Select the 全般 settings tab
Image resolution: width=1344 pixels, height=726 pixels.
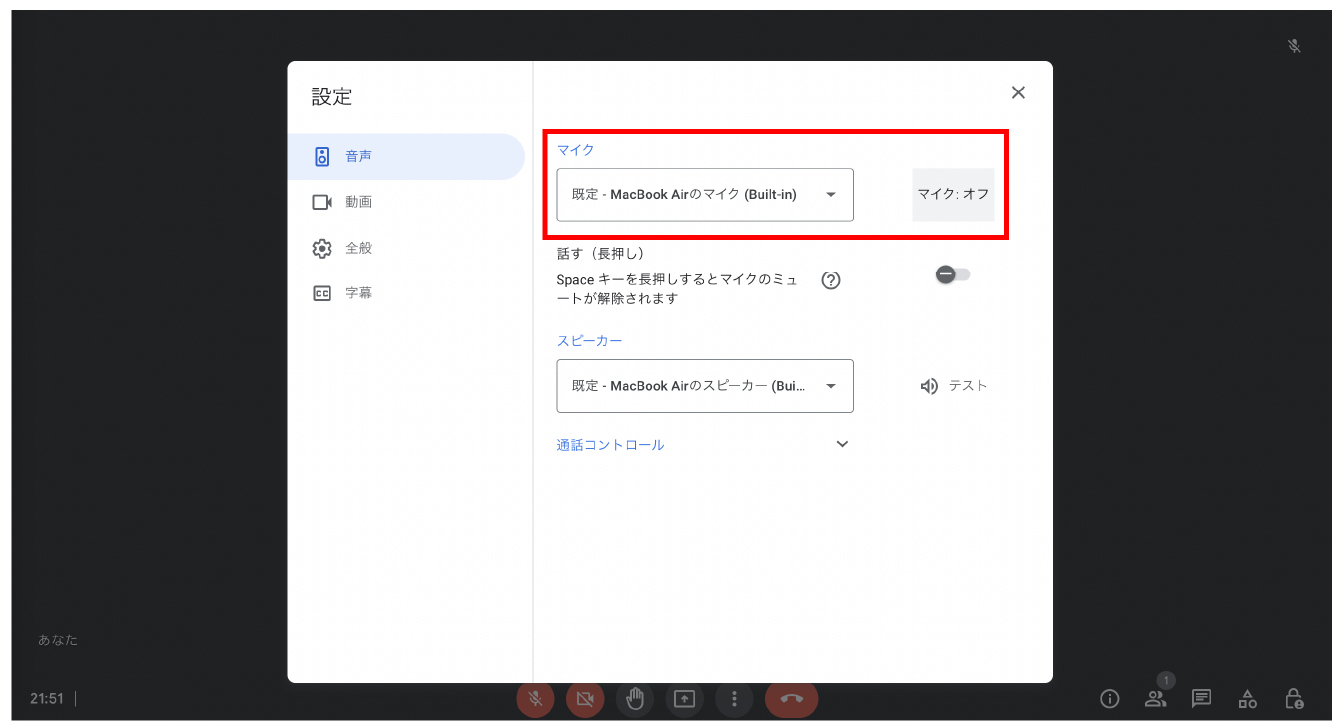358,248
